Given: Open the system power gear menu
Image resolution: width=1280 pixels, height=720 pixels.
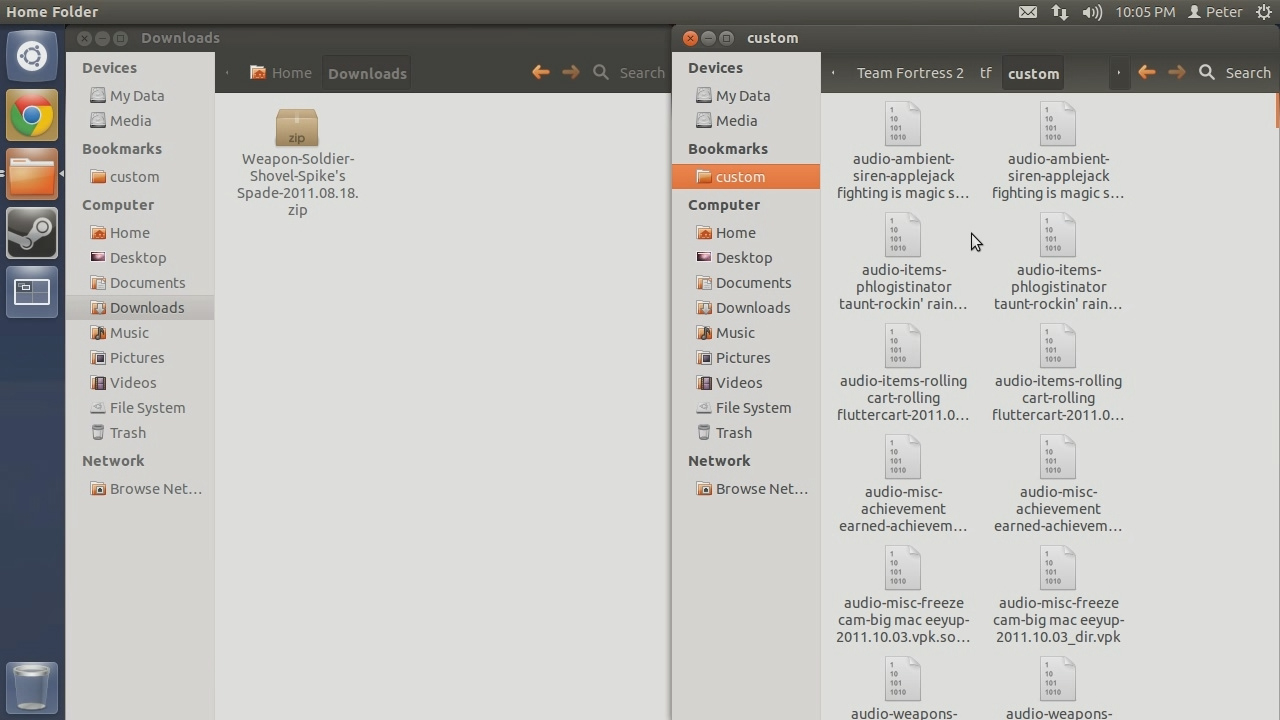Looking at the screenshot, I should coord(1264,12).
